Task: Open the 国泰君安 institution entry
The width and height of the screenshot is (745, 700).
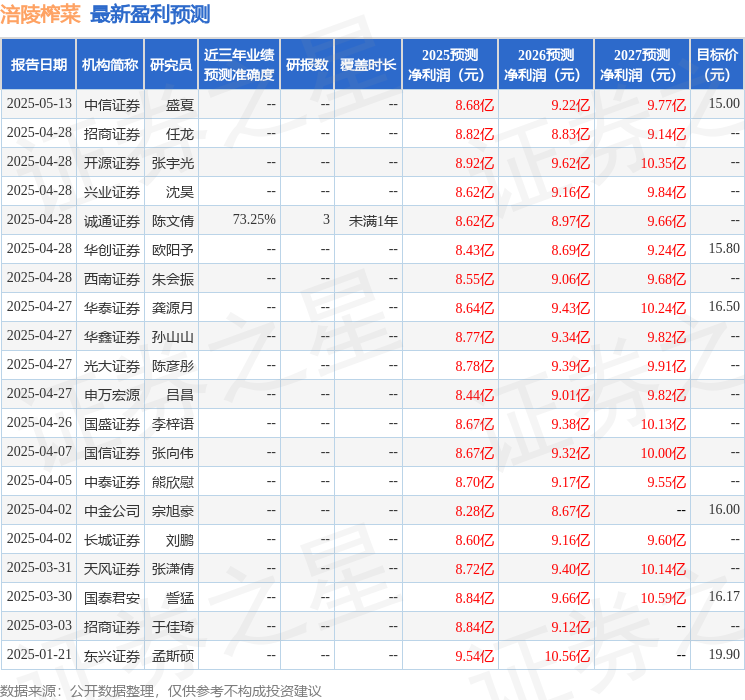Action: coord(111,598)
